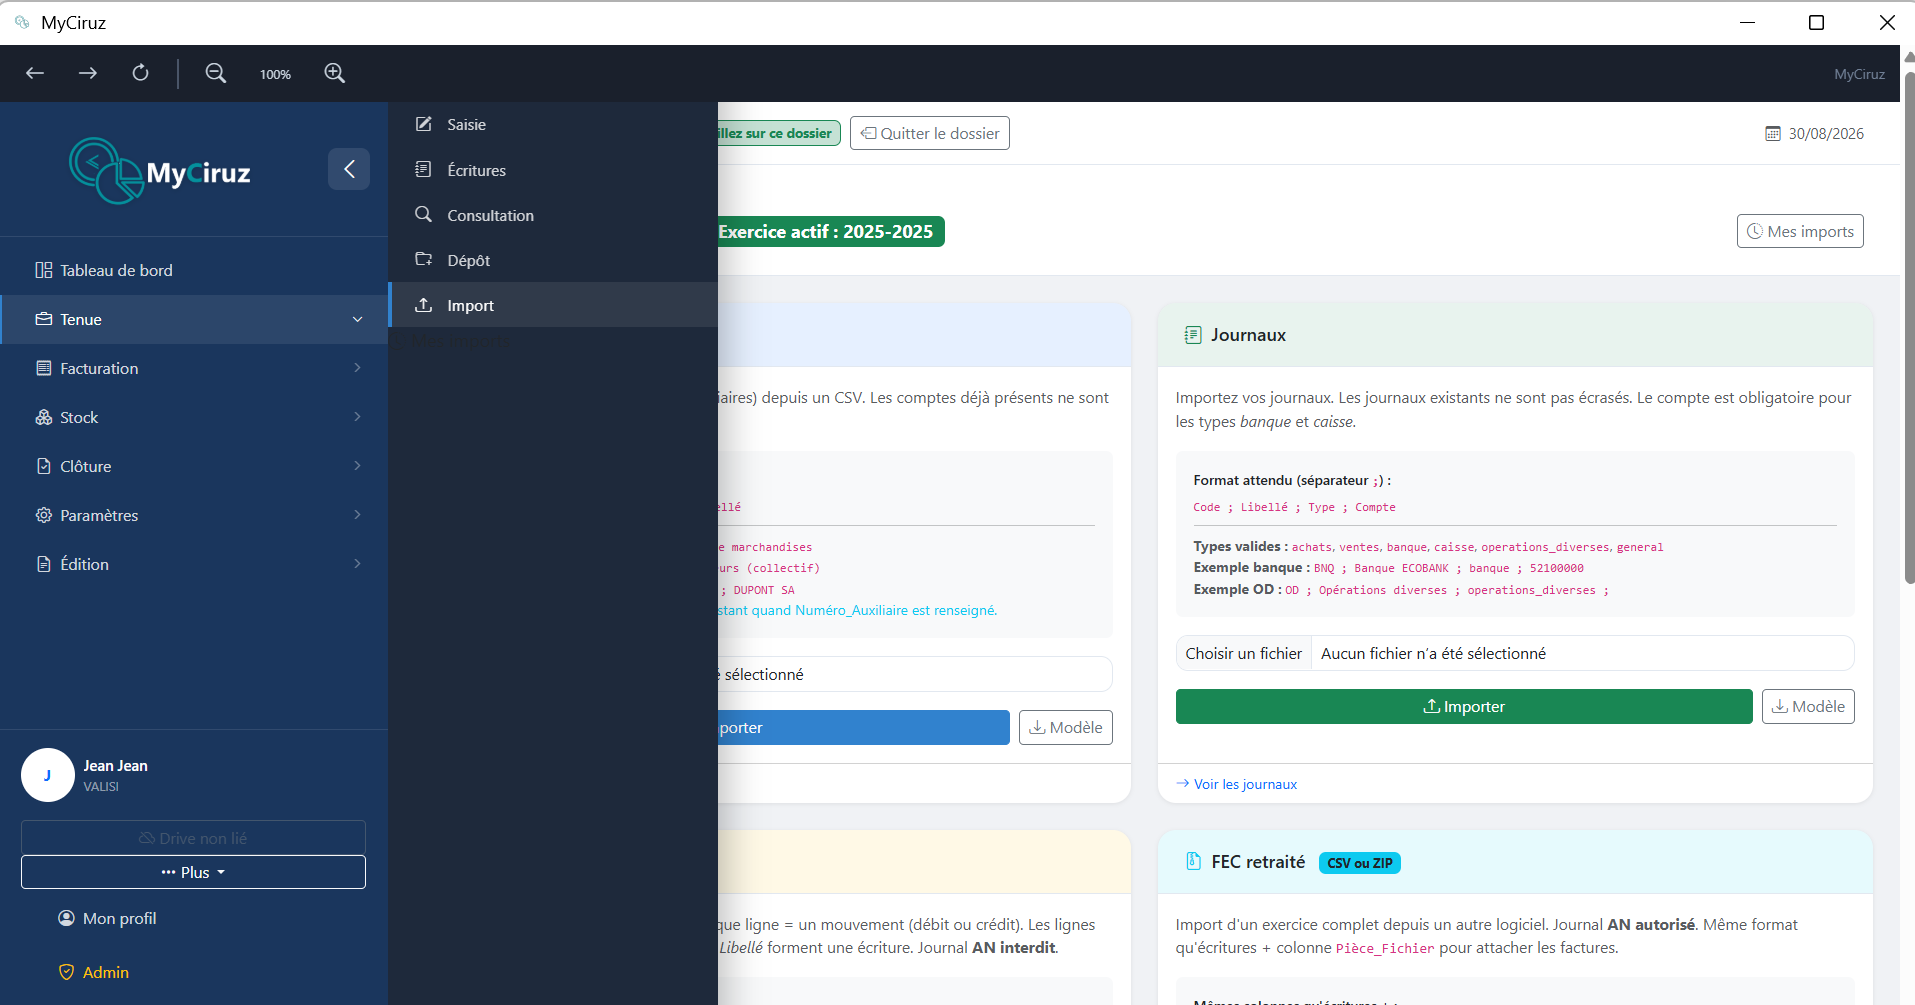Viewport: 1915px width, 1005px height.
Task: Expand the Clôture menu chevron
Action: pyautogui.click(x=357, y=466)
